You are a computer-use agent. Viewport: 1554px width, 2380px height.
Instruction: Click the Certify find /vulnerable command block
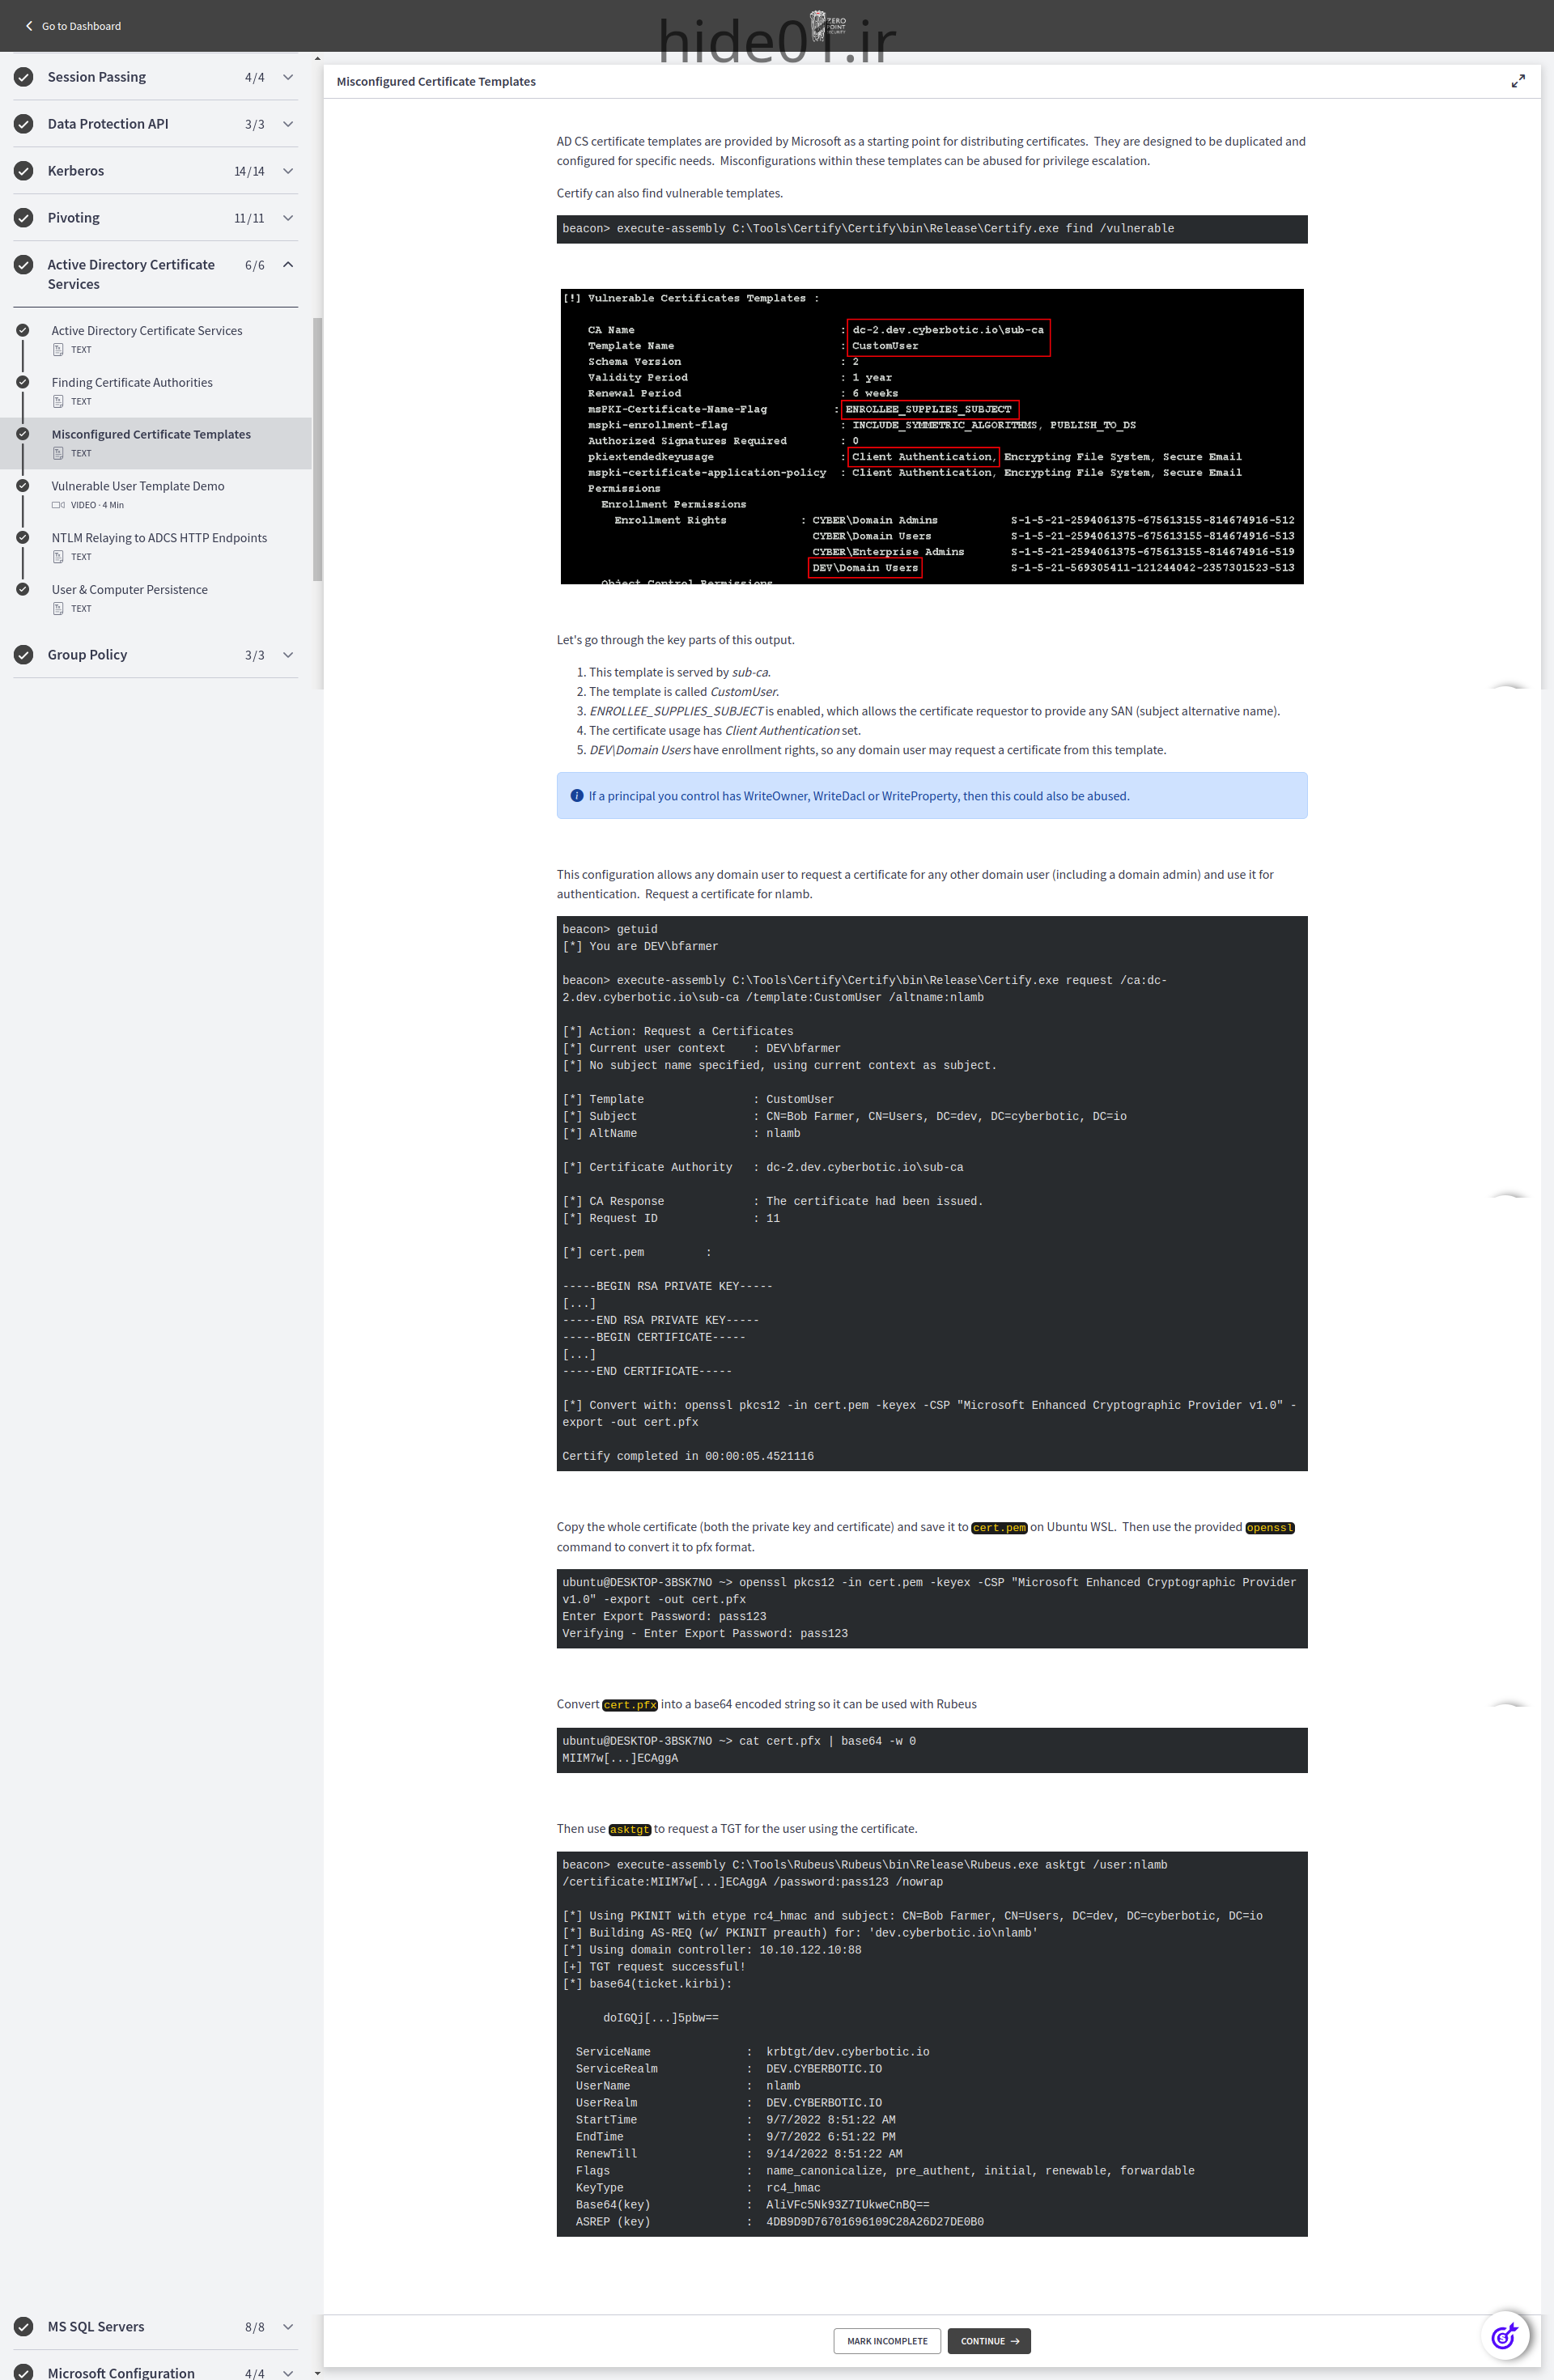point(932,229)
